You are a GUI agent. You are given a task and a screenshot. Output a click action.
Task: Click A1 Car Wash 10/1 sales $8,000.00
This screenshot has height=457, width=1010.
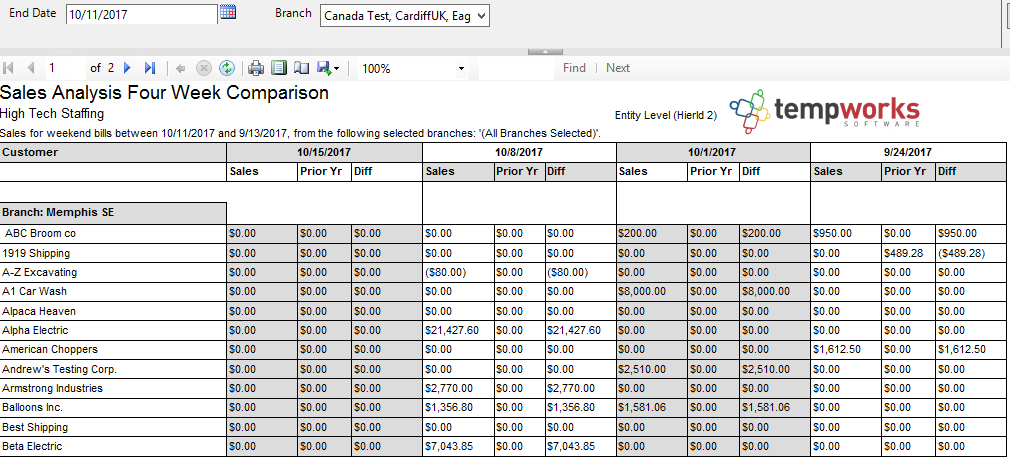point(642,291)
